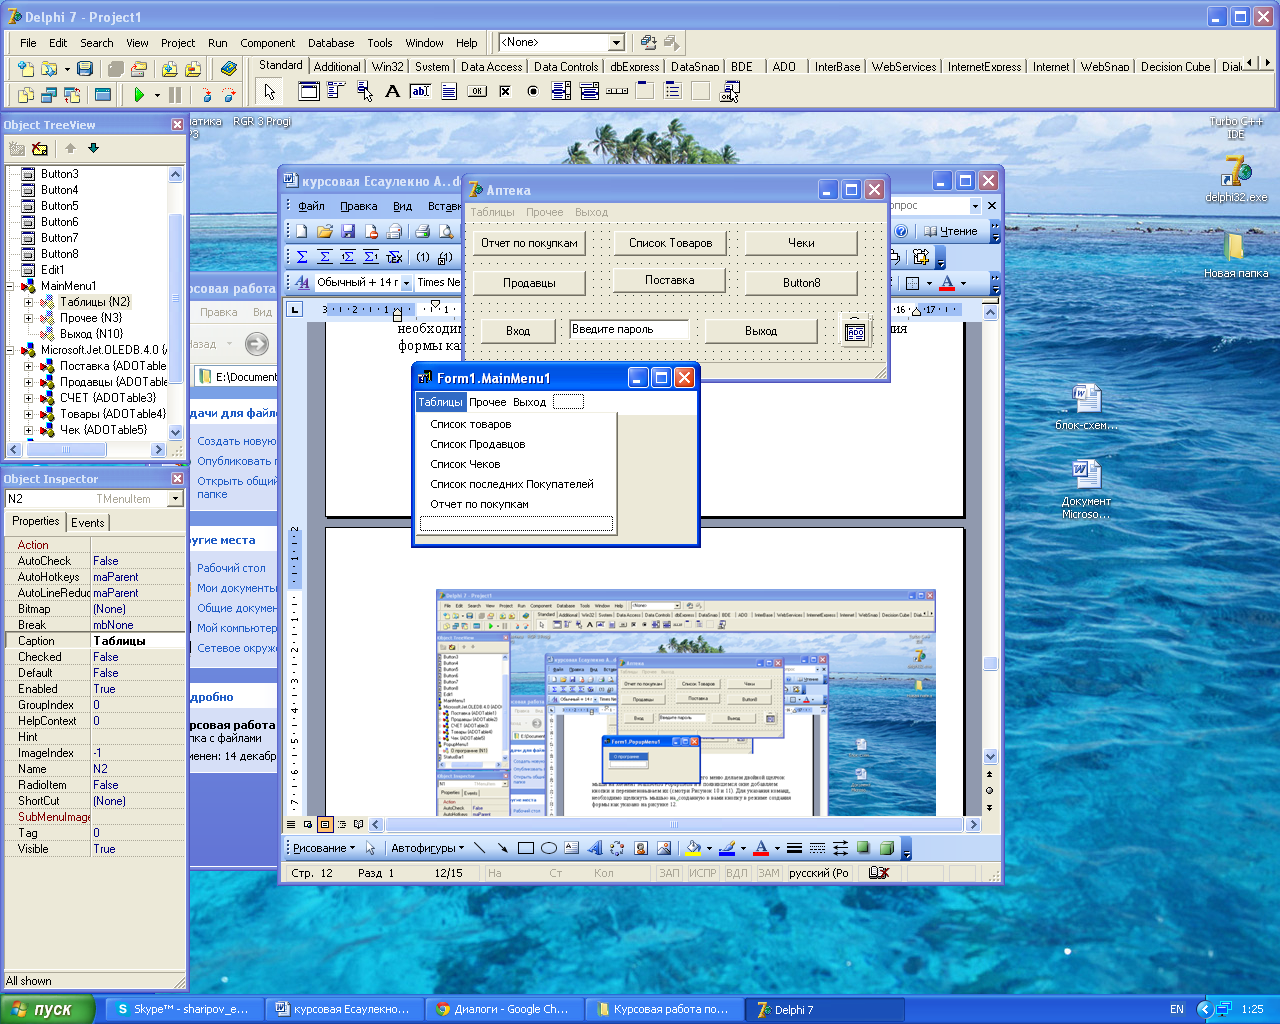Select the MainMenu component in palette
The width and height of the screenshot is (1280, 1024).
[x=336, y=91]
